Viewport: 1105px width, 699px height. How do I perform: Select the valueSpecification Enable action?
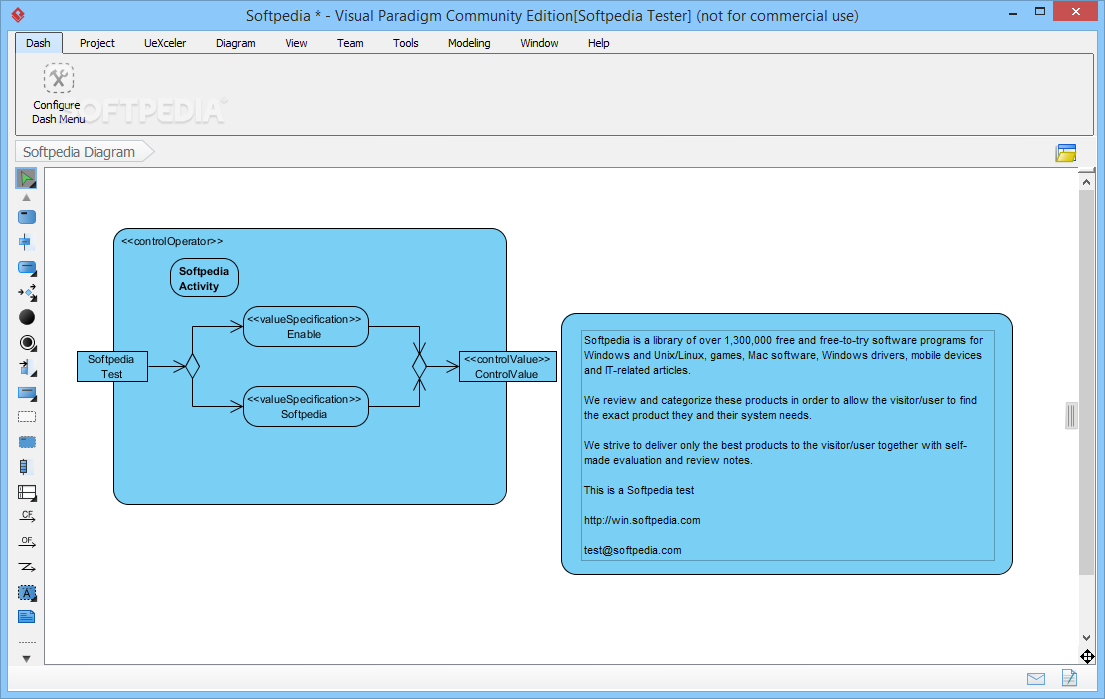[306, 326]
